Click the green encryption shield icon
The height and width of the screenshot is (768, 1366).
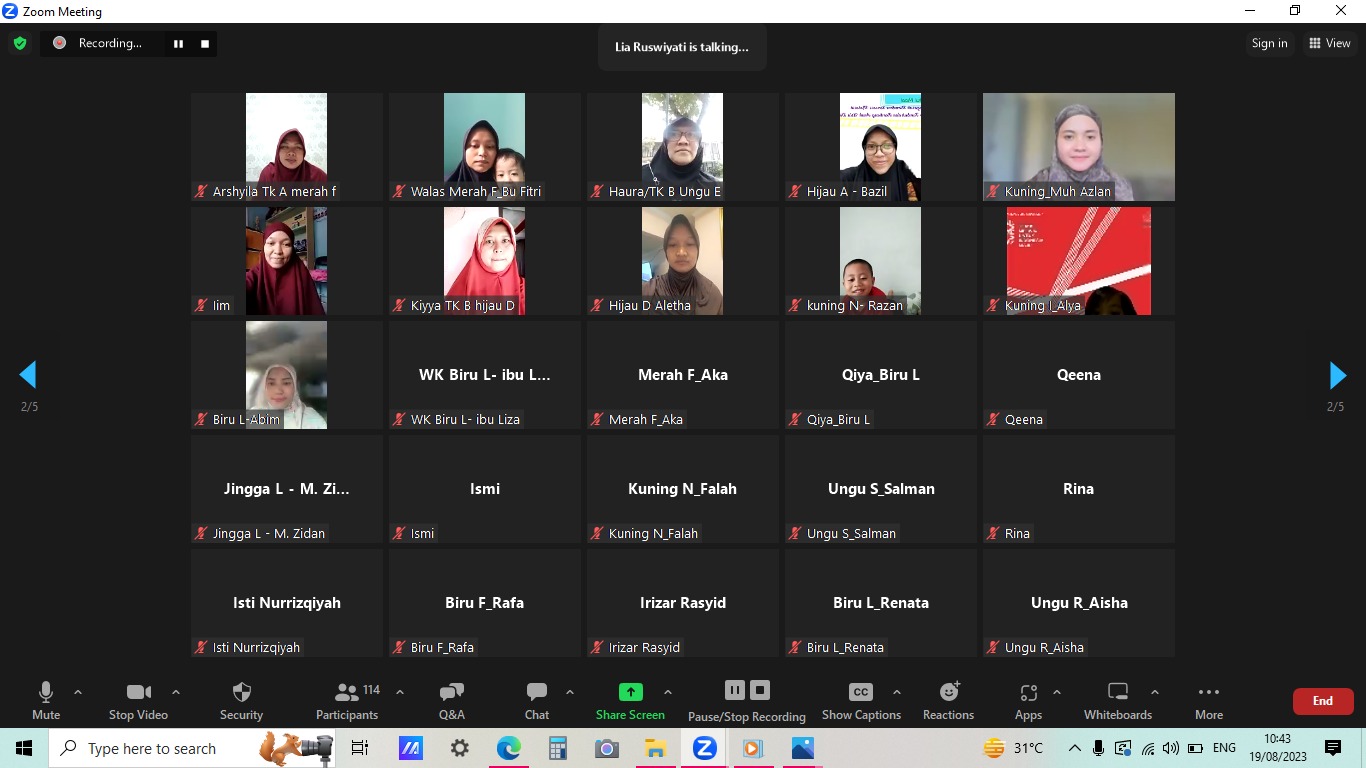click(x=19, y=43)
